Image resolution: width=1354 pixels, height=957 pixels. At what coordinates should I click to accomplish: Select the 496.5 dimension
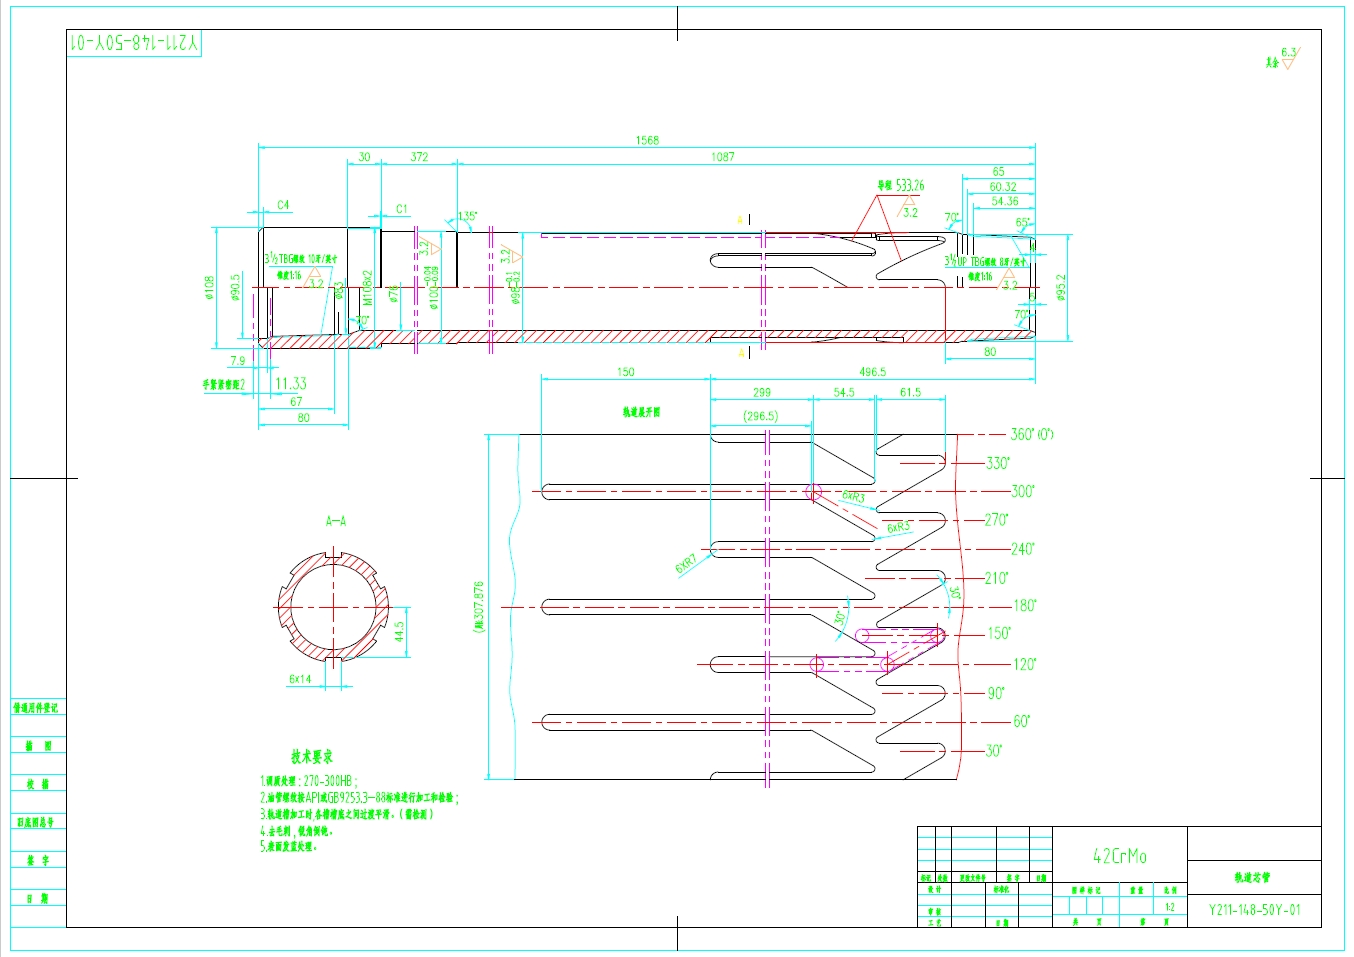872,372
